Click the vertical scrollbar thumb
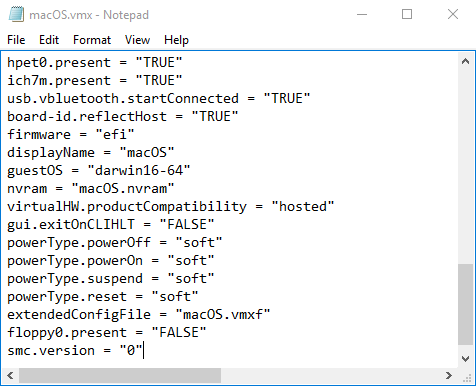Screen dimensions: 476x386 click(466, 304)
